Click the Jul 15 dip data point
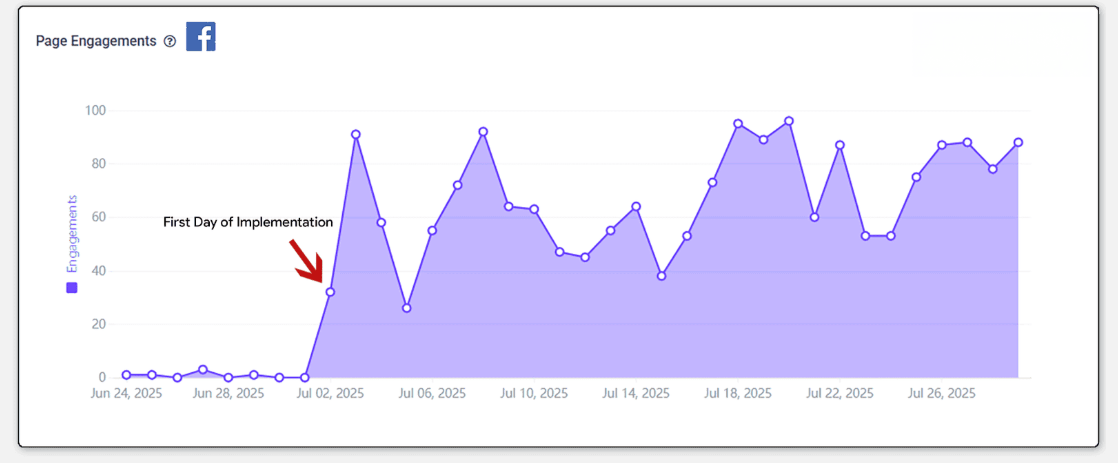 661,276
